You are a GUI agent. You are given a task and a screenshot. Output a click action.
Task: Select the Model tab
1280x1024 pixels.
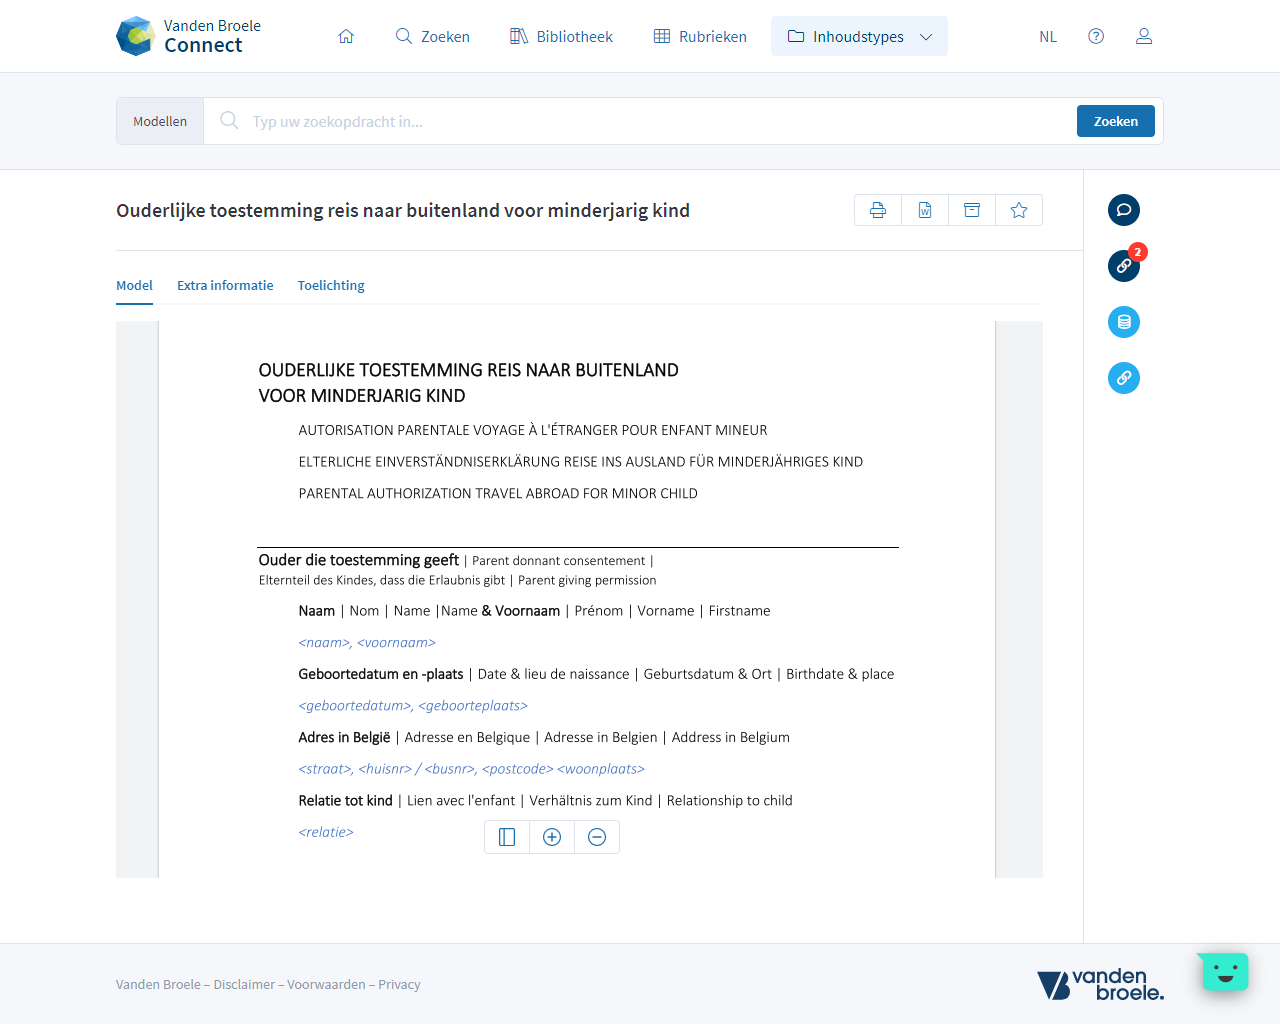tap(134, 285)
